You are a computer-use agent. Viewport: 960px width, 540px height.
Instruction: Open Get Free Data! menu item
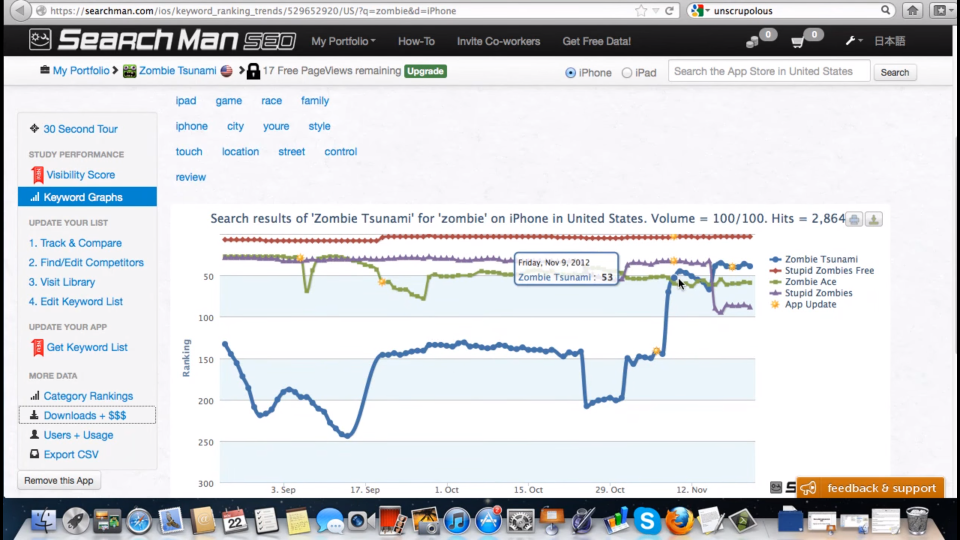[596, 41]
